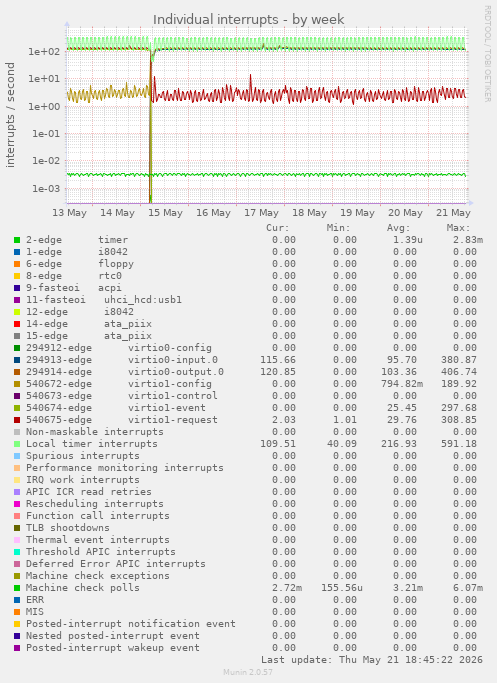Click the purple Posted-interrupt wakeup event swatch
497x683 pixels.
(x=17, y=648)
